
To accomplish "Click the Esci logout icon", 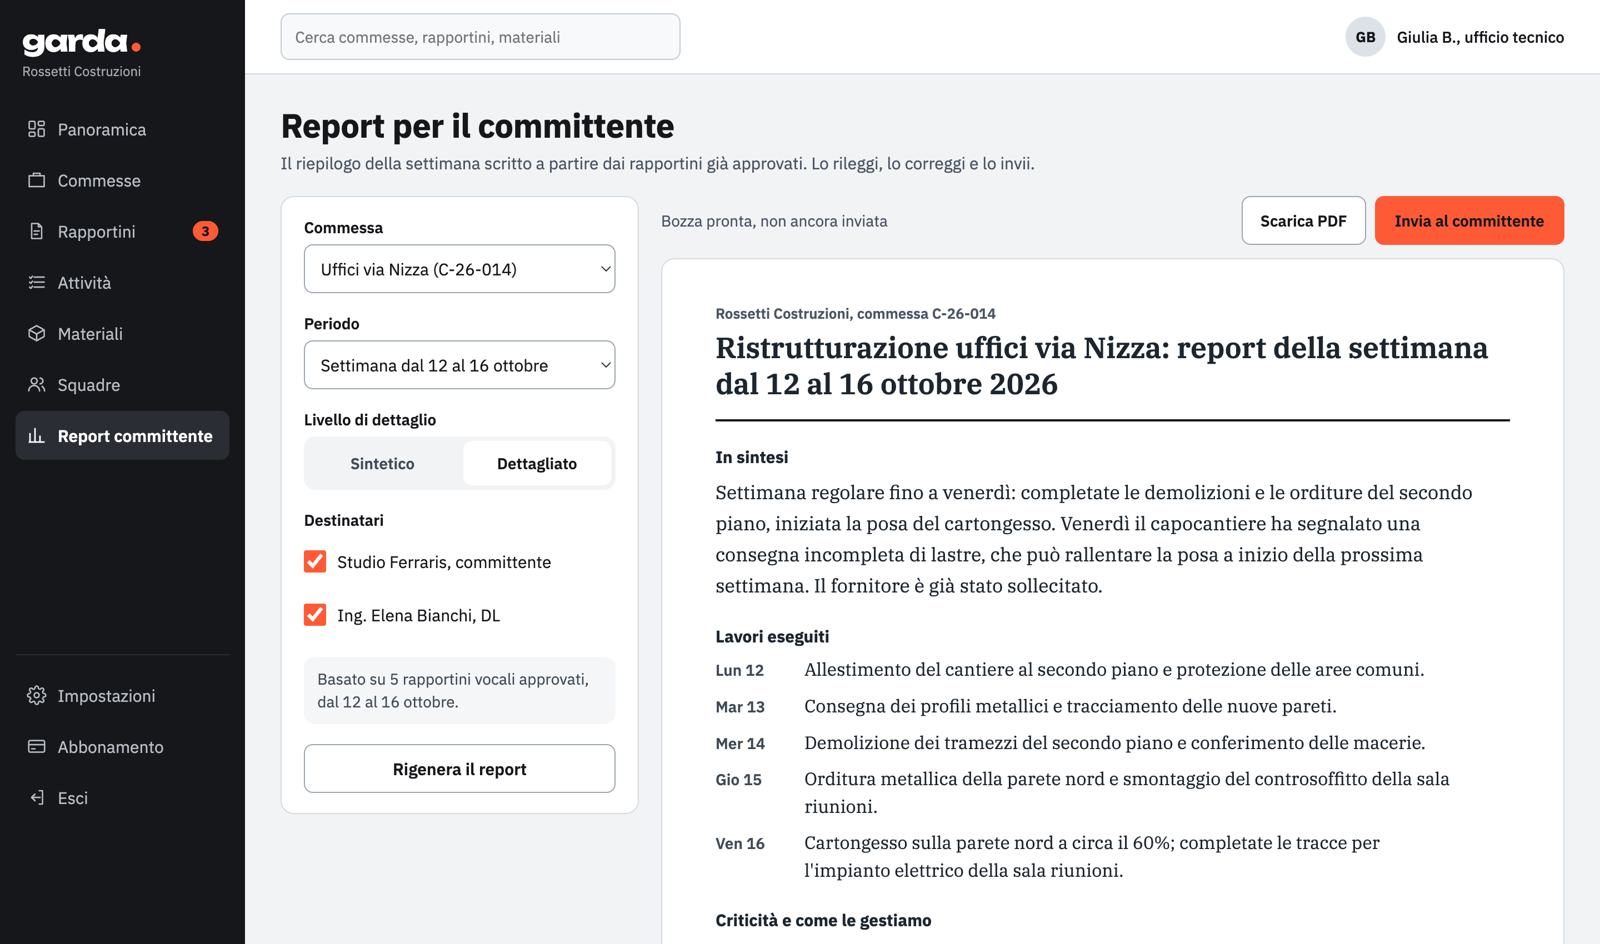I will pyautogui.click(x=37, y=797).
